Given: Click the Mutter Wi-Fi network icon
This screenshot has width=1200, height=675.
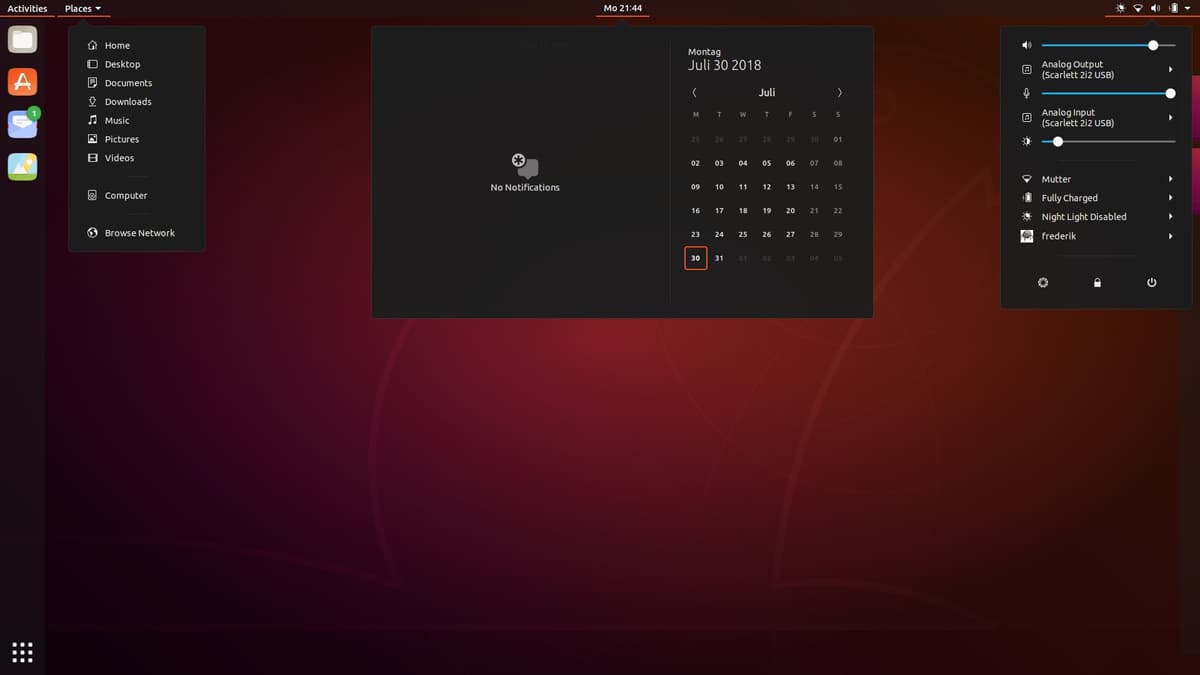Looking at the screenshot, I should point(1026,179).
